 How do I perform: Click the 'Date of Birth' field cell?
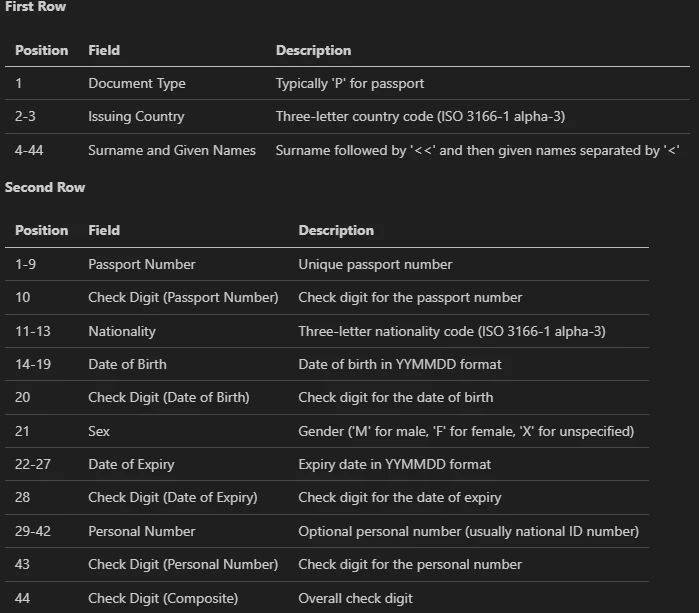pyautogui.click(x=128, y=364)
